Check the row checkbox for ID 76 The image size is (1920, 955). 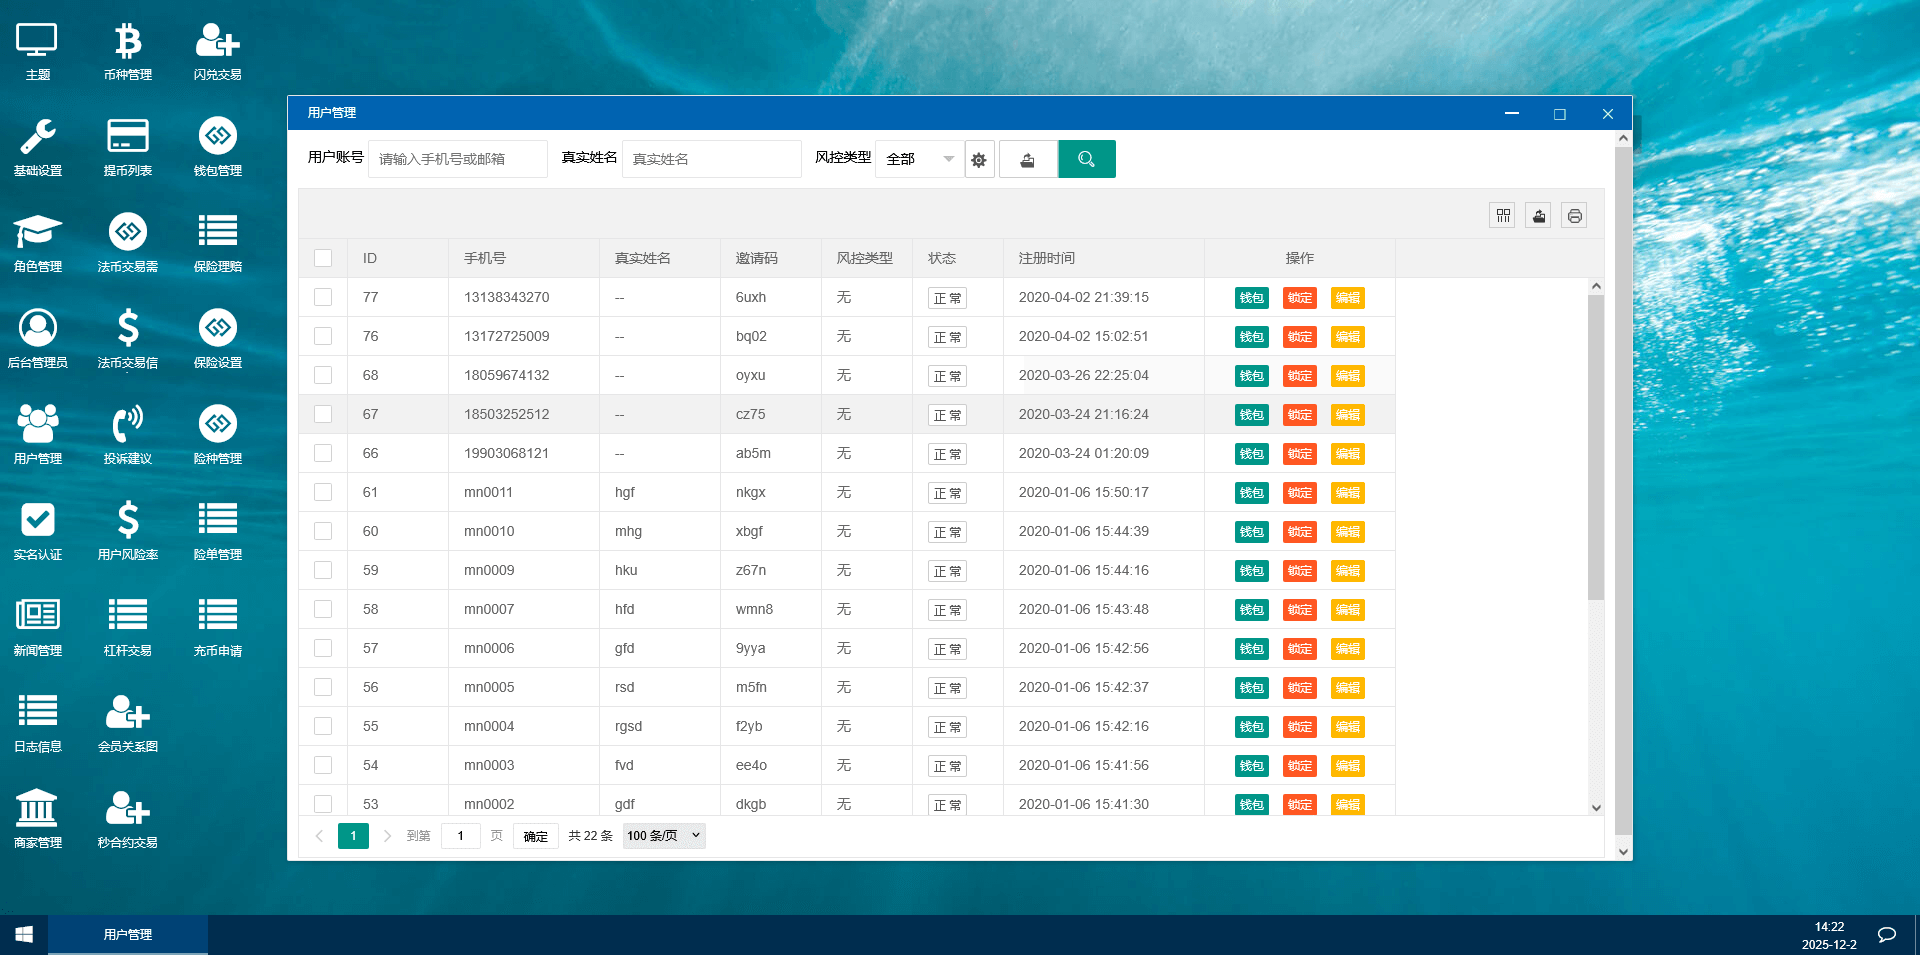click(x=323, y=336)
